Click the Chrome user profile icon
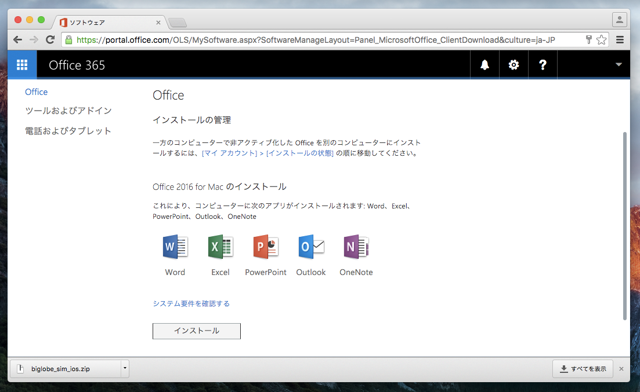This screenshot has width=640, height=392. click(x=619, y=19)
